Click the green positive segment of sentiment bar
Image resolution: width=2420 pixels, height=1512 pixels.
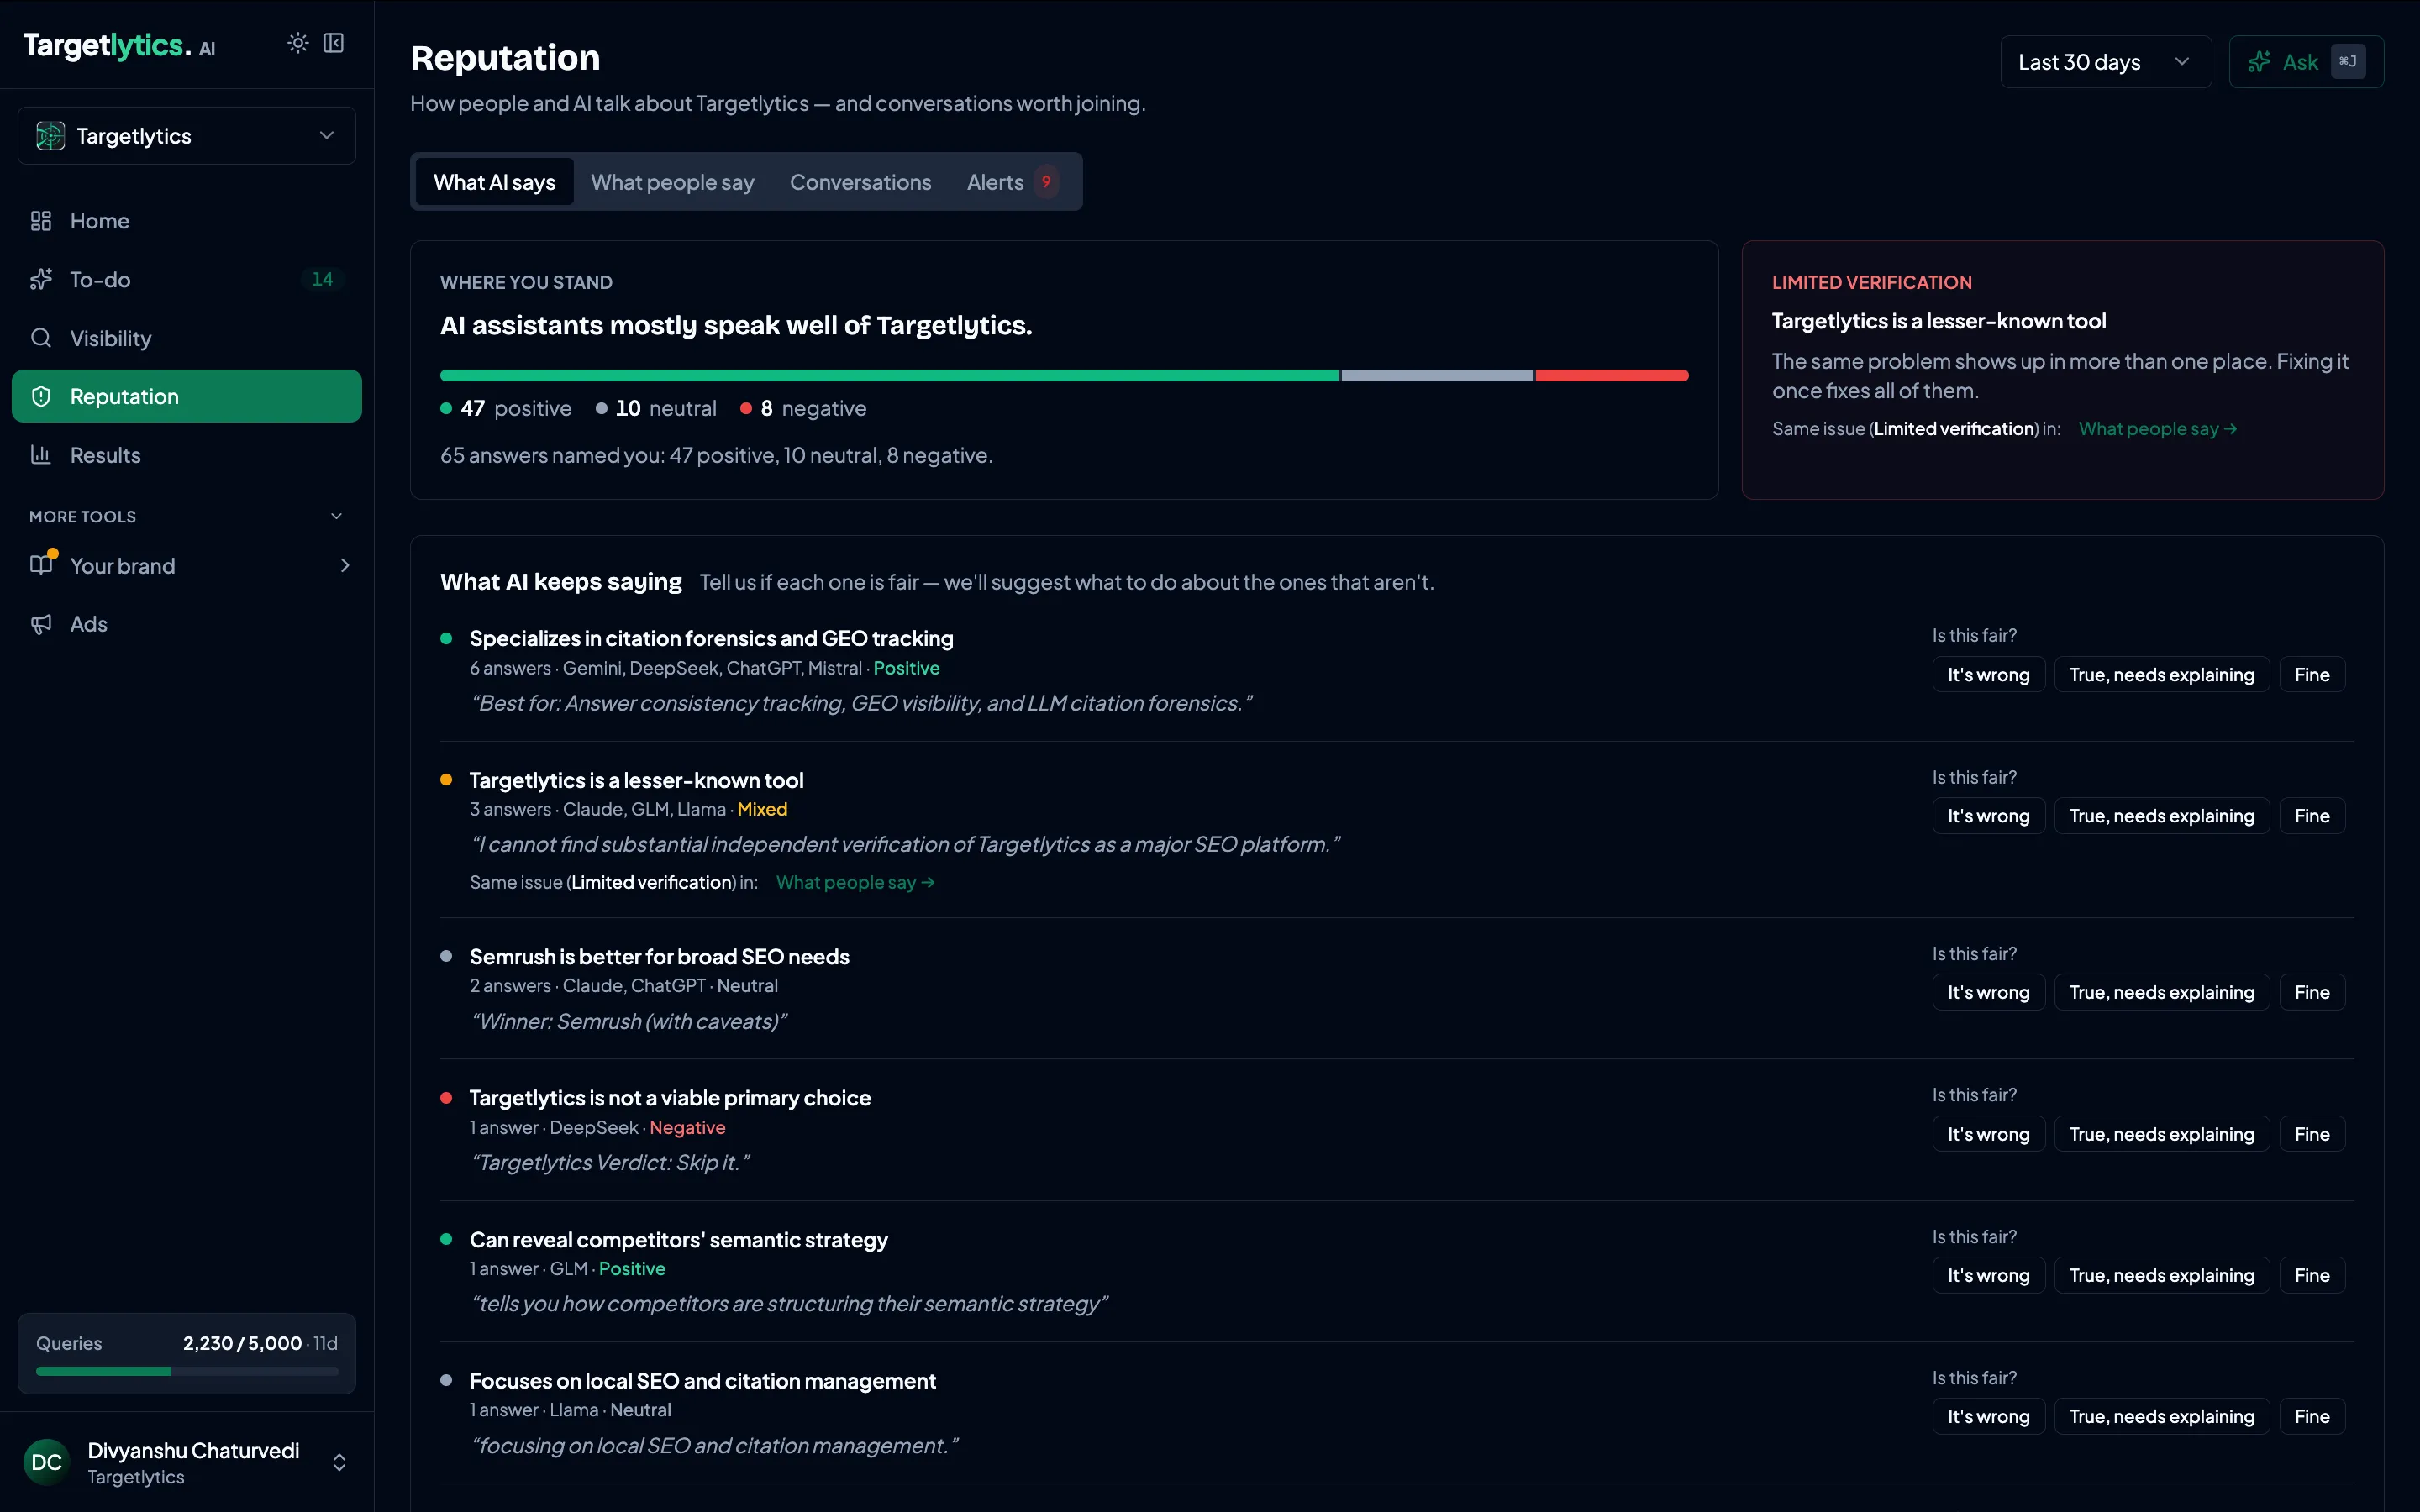point(889,375)
